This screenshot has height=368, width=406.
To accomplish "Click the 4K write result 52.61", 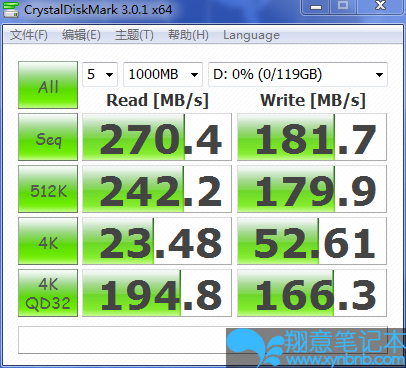I will click(x=312, y=241).
